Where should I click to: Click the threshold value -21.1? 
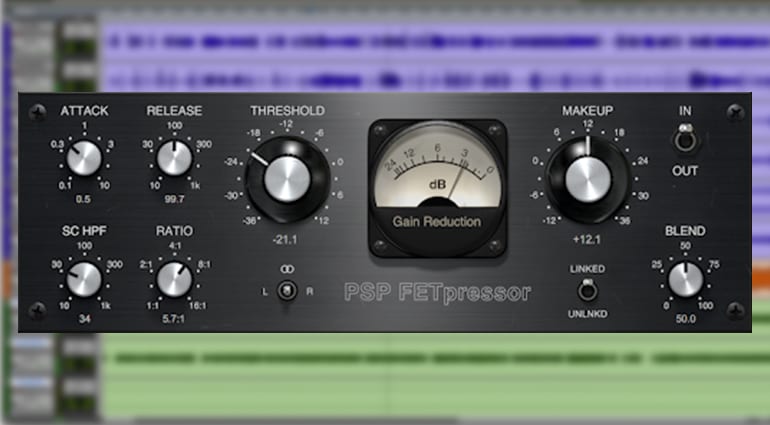tap(285, 240)
